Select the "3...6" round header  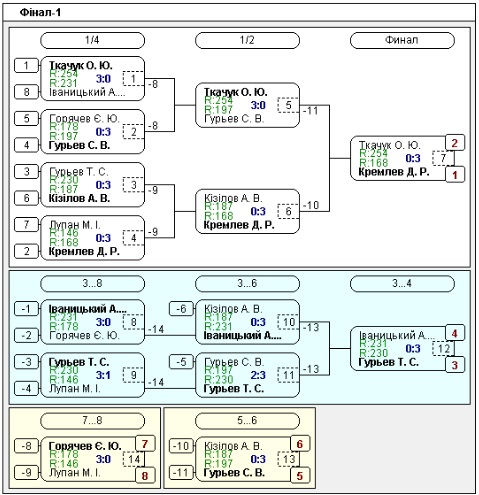[247, 284]
